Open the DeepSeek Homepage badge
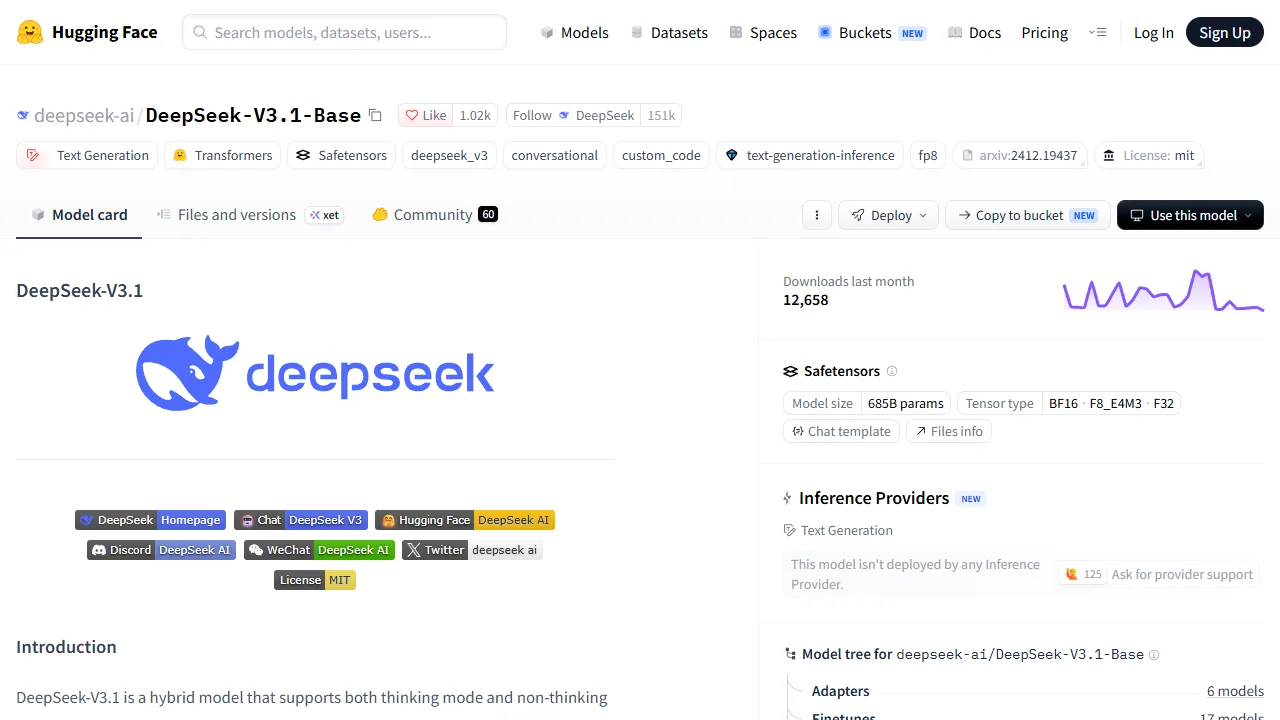The width and height of the screenshot is (1280, 720). point(150,520)
